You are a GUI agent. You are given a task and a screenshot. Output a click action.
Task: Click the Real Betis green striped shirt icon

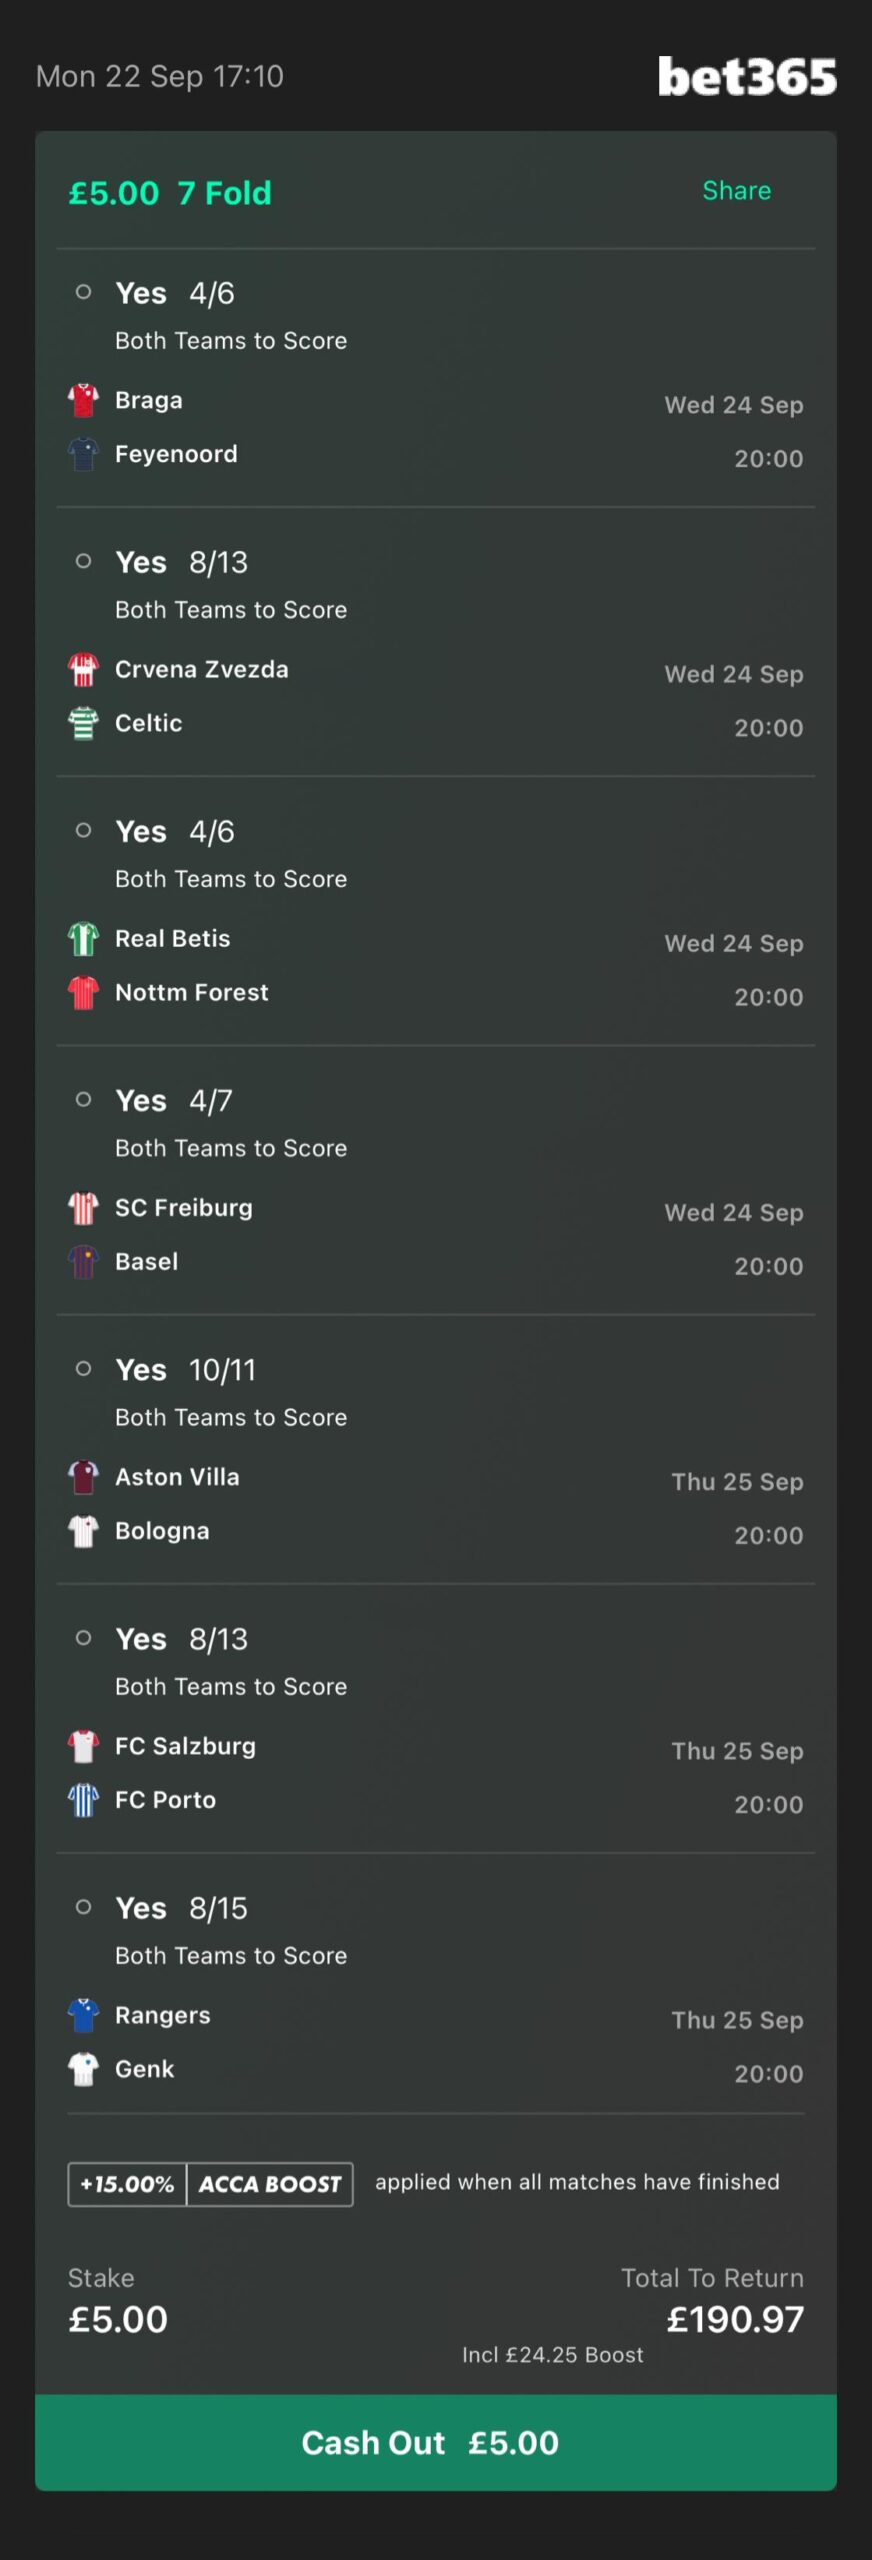point(83,939)
